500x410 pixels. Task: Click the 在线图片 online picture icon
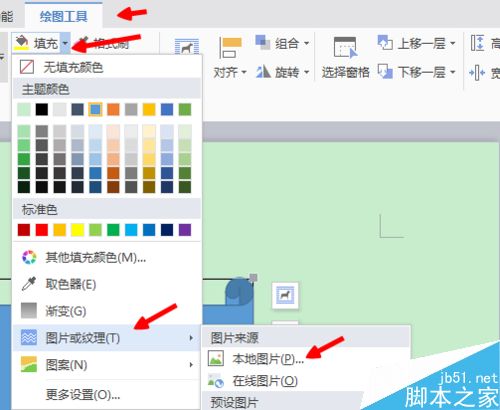[x=215, y=381]
